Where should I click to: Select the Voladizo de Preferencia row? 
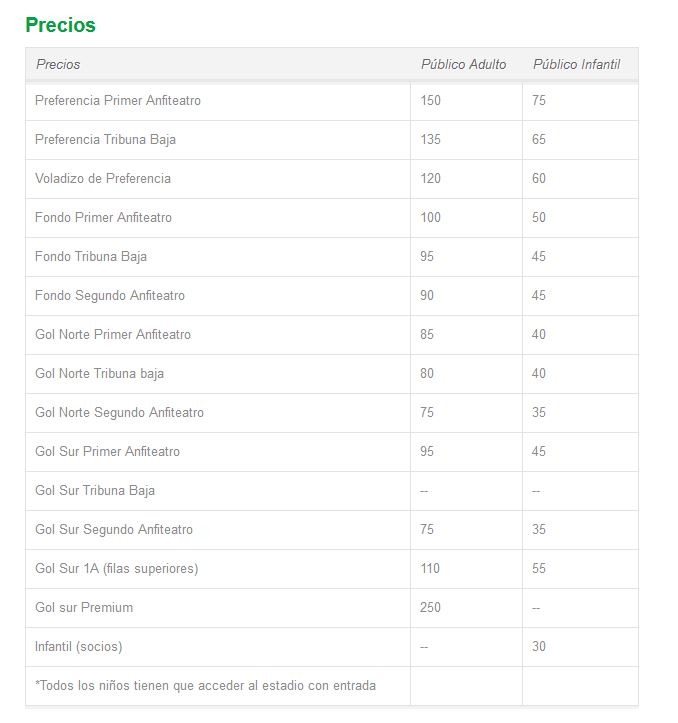pyautogui.click(x=332, y=179)
